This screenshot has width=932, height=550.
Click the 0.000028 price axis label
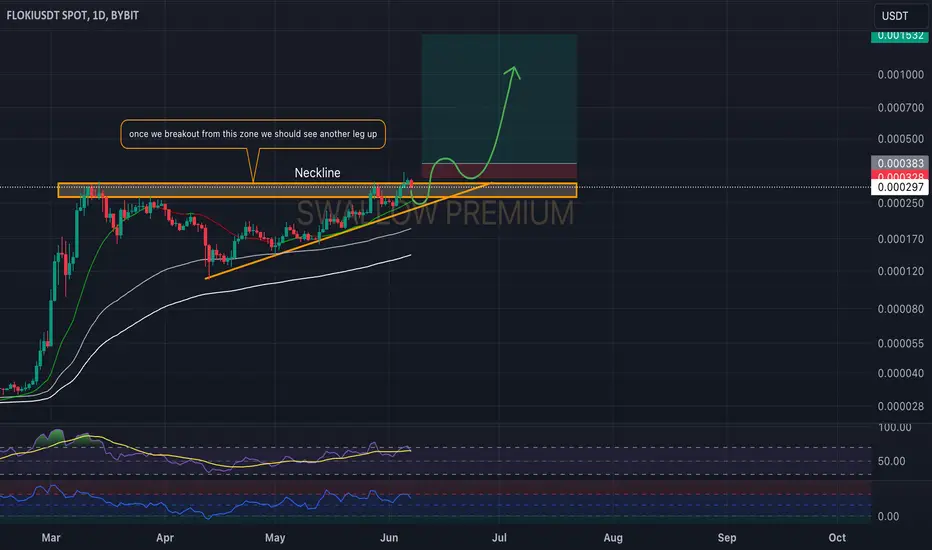click(x=900, y=407)
